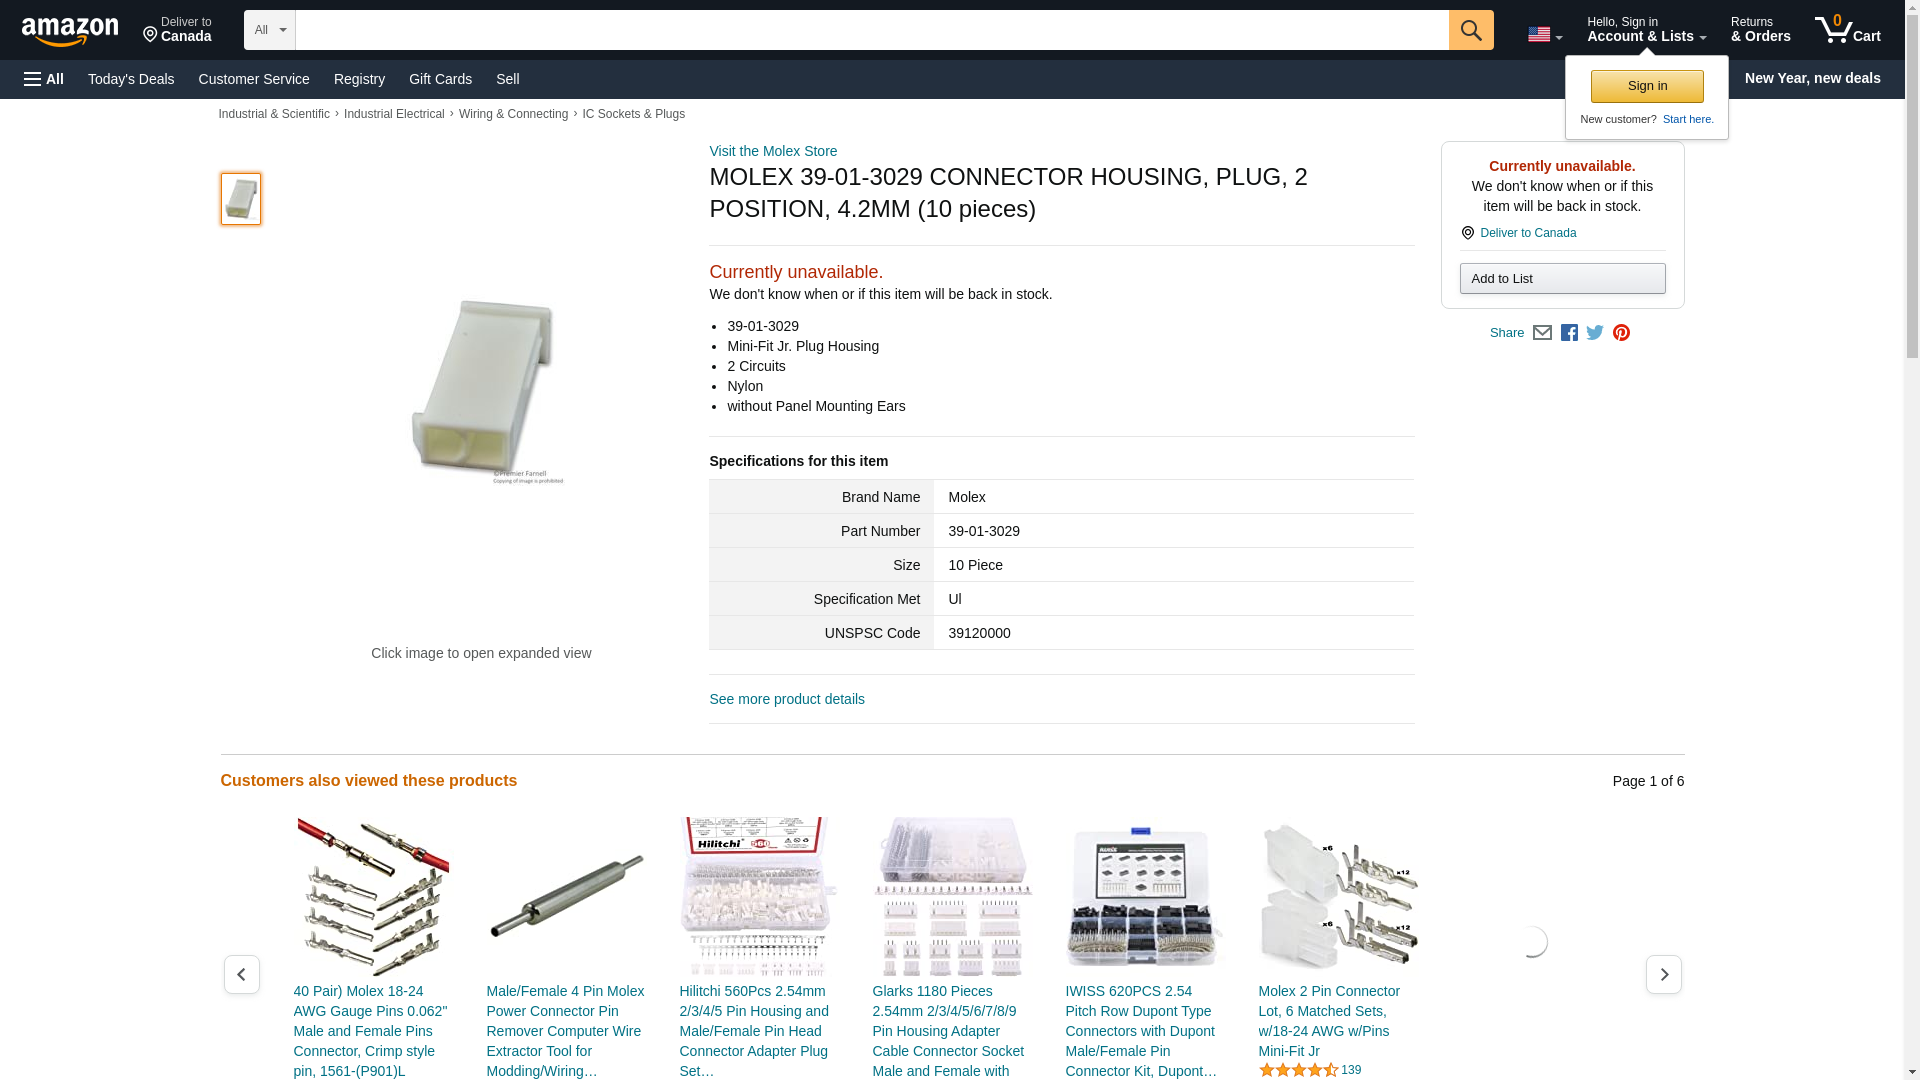
Task: Open Gift Cards nav item
Action: [440, 79]
